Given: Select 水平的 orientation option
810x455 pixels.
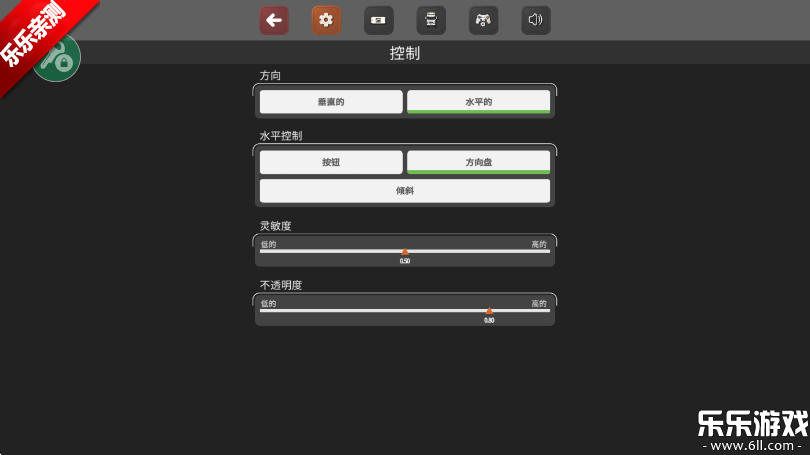Looking at the screenshot, I should click(x=478, y=102).
